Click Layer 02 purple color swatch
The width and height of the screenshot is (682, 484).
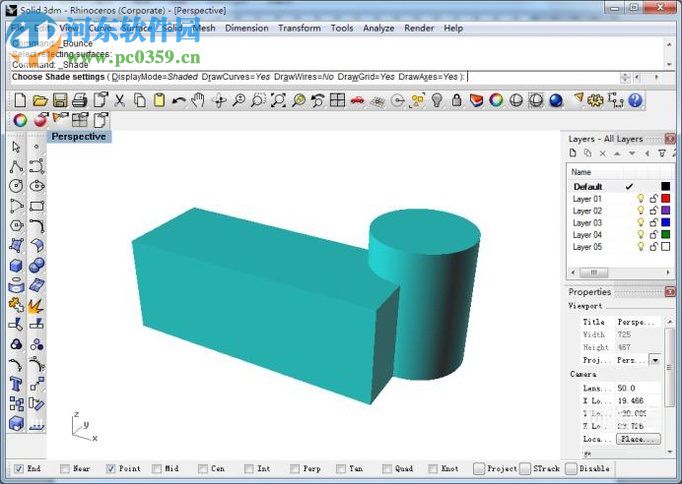pyautogui.click(x=665, y=211)
